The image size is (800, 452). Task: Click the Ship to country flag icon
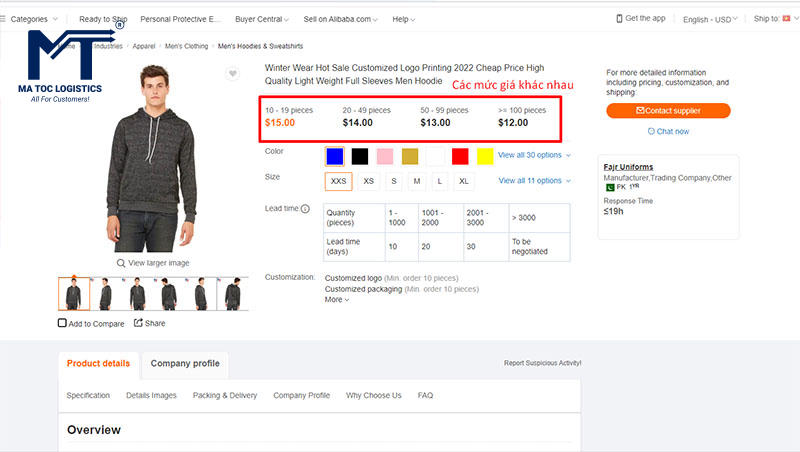[x=786, y=18]
